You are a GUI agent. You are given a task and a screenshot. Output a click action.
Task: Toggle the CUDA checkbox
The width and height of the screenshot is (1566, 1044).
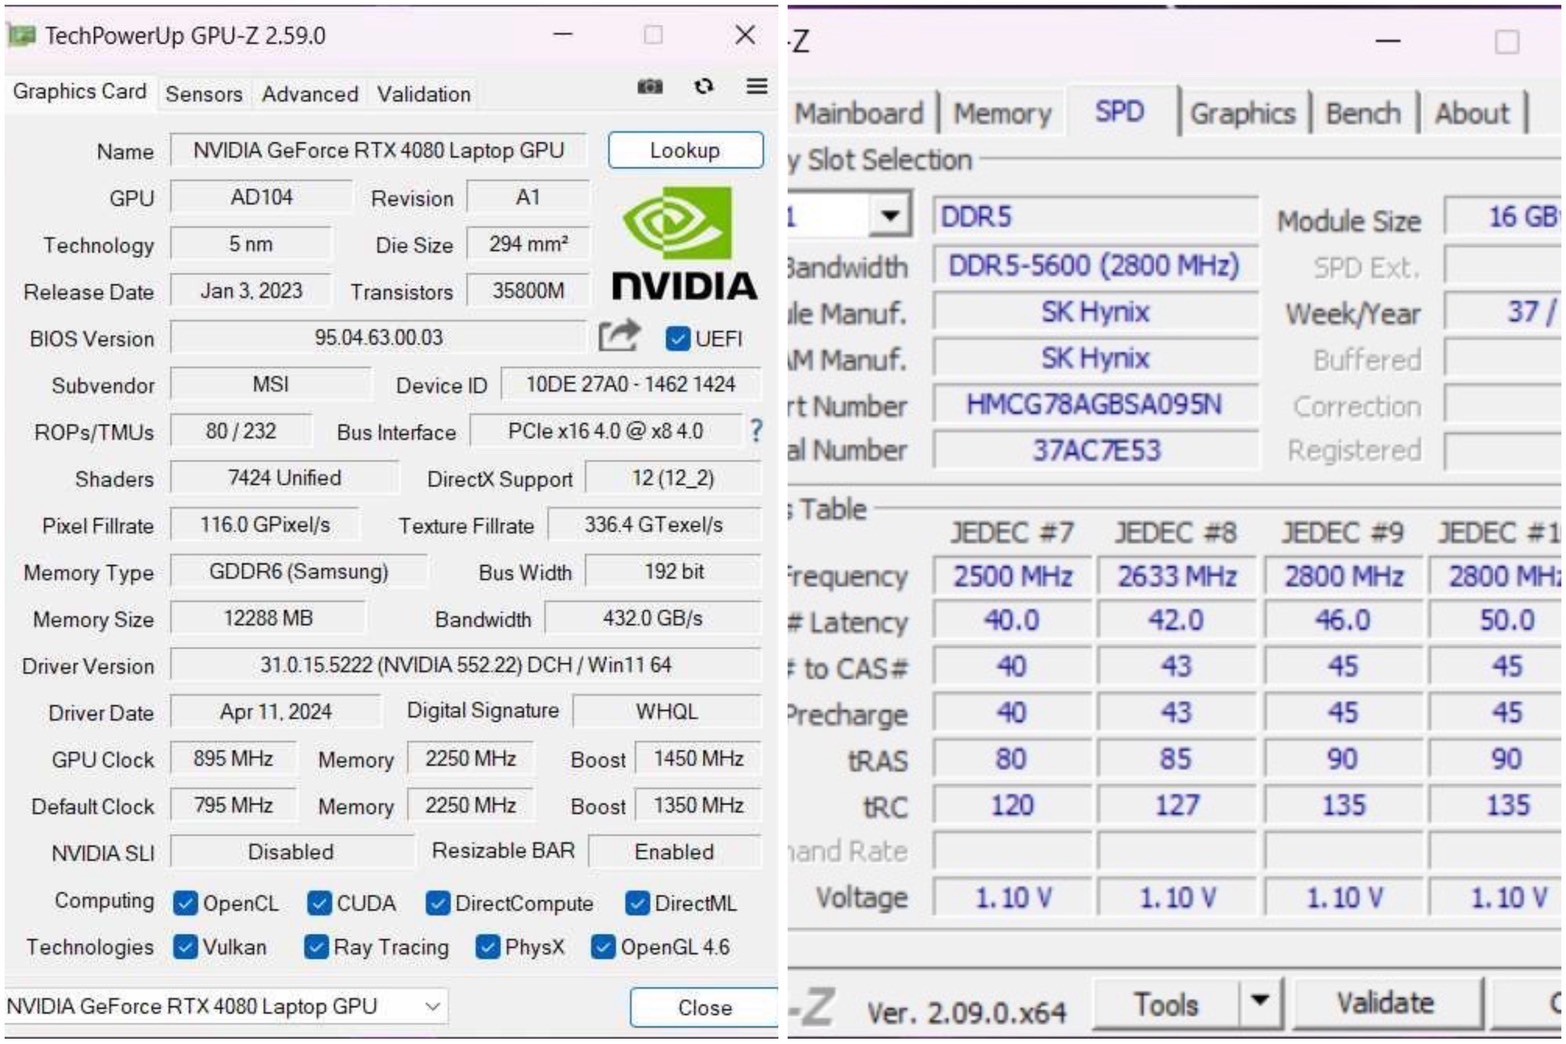(x=319, y=903)
